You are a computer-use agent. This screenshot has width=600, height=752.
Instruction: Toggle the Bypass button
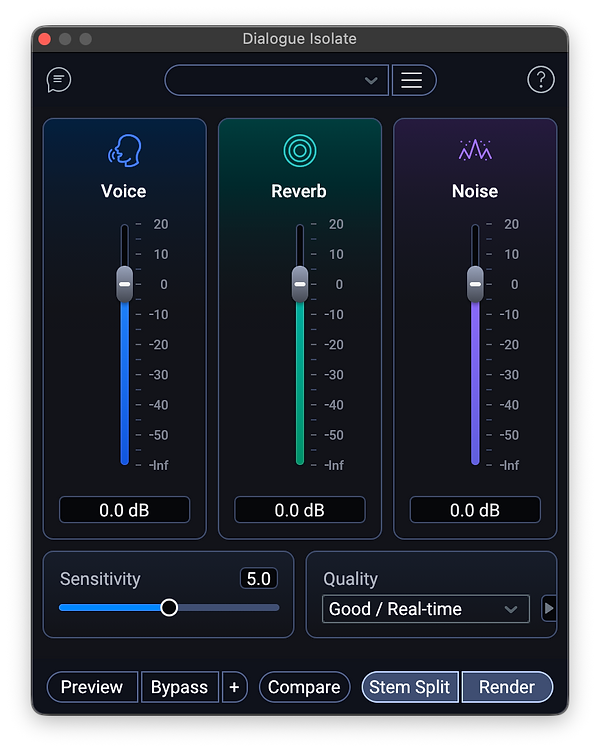(x=179, y=687)
